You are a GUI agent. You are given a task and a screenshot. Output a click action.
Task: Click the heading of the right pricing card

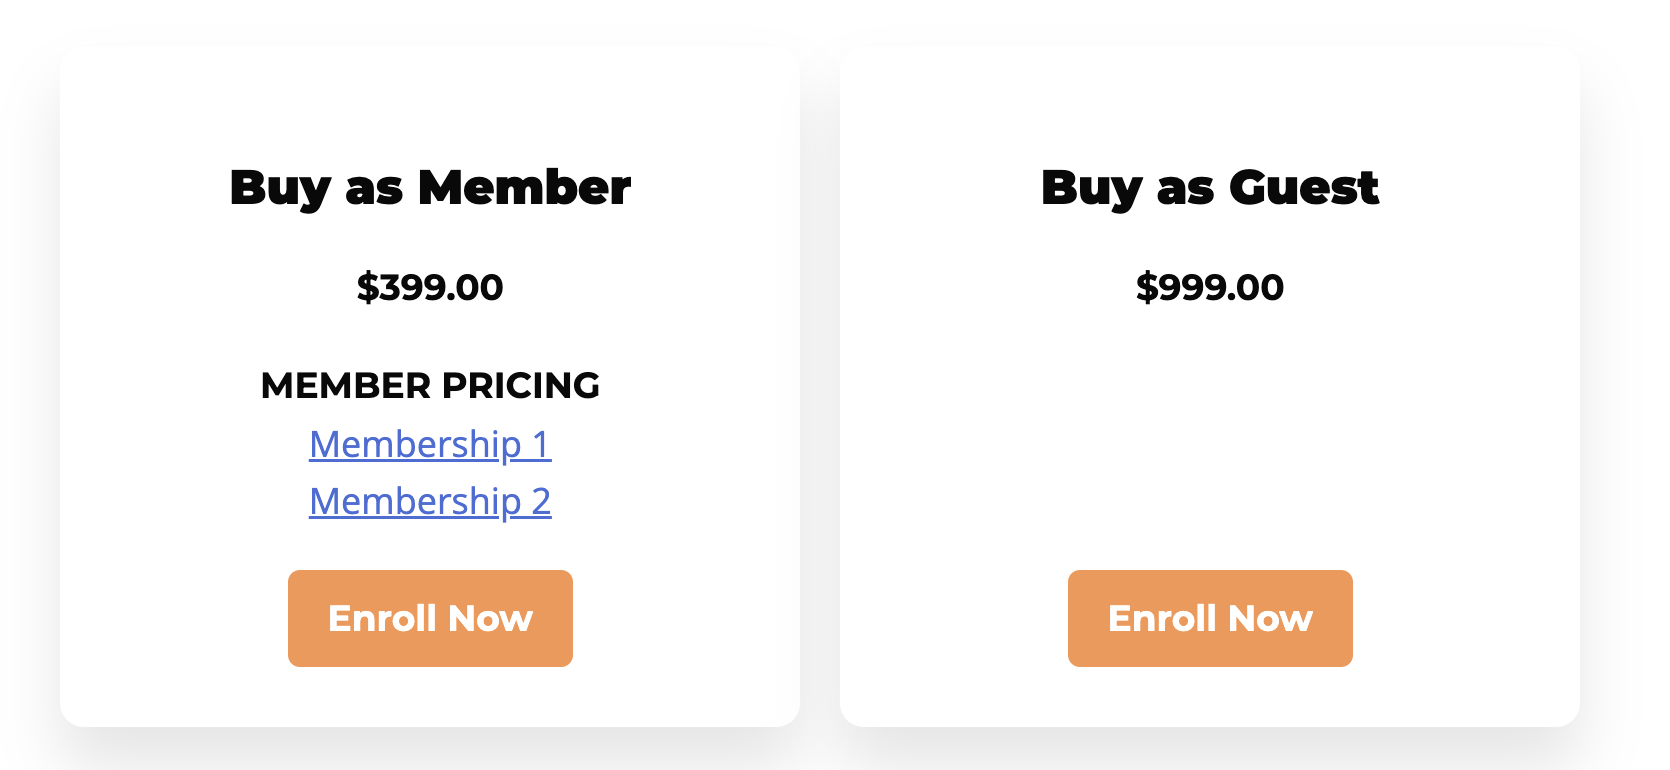point(1210,187)
